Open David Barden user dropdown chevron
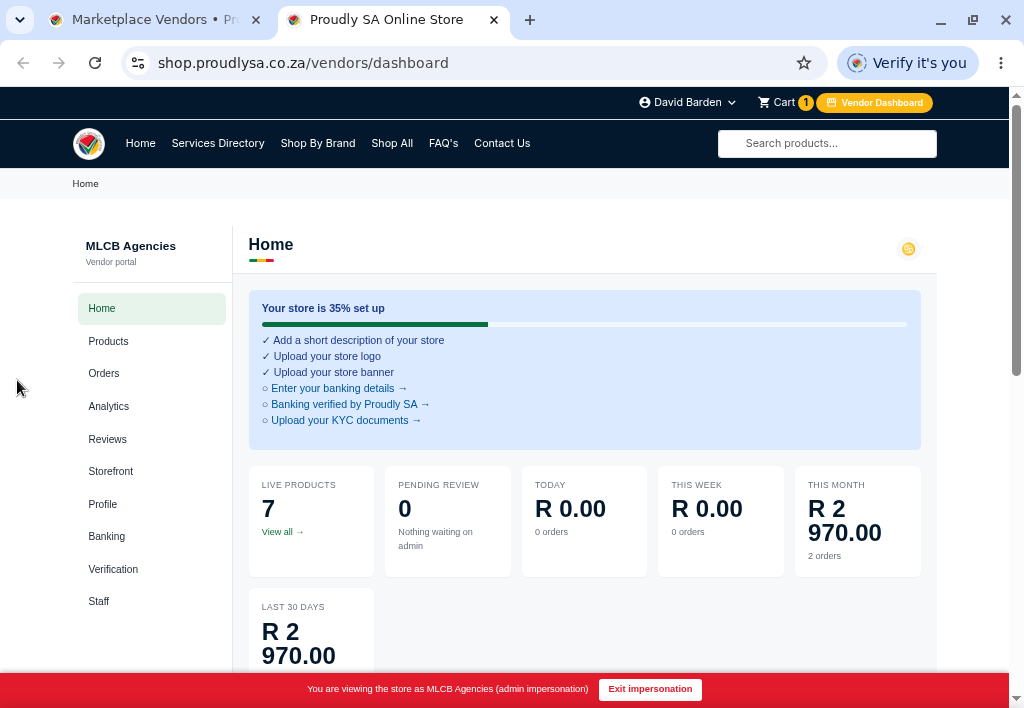 (x=732, y=103)
